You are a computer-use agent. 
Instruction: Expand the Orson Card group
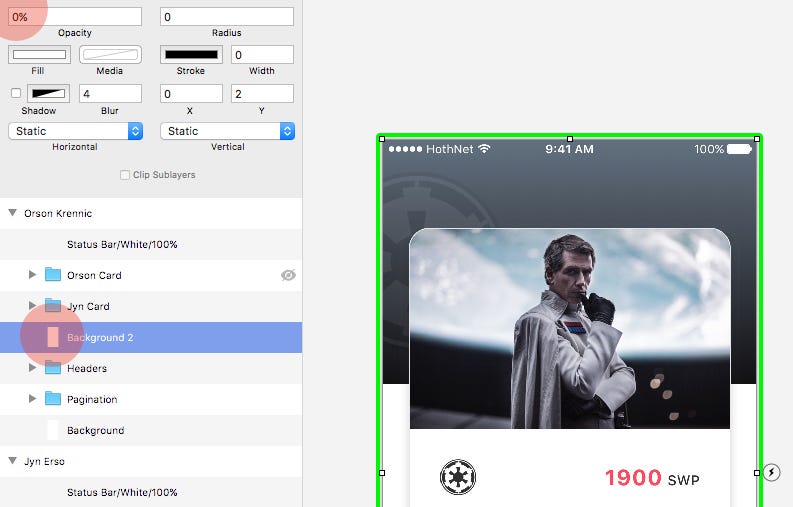point(32,275)
